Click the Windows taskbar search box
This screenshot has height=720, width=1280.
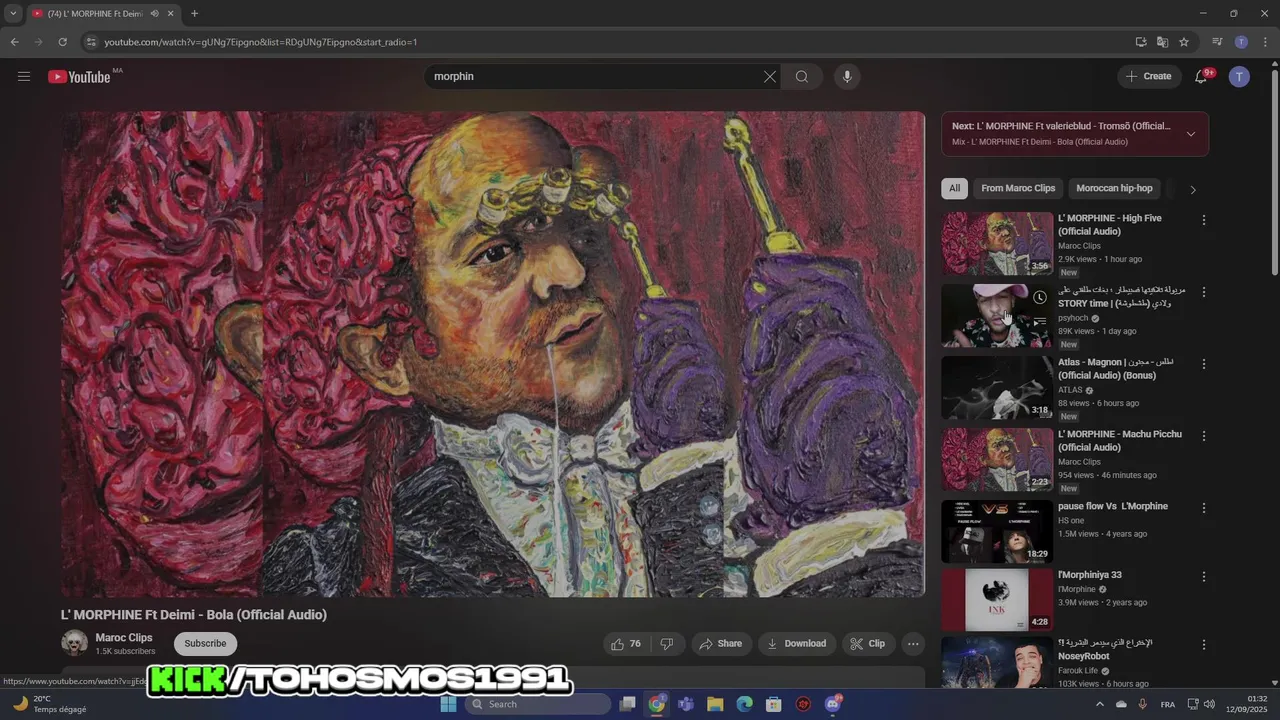pyautogui.click(x=538, y=704)
